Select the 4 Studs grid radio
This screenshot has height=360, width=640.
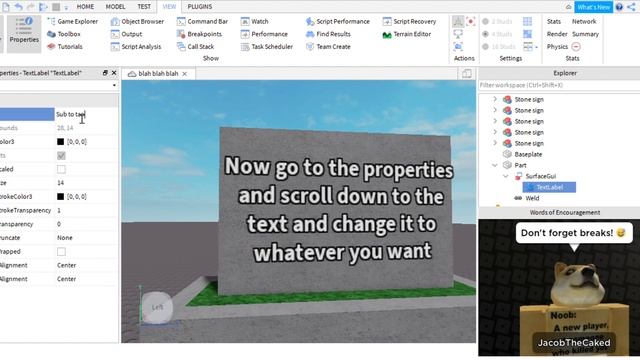[x=485, y=34]
